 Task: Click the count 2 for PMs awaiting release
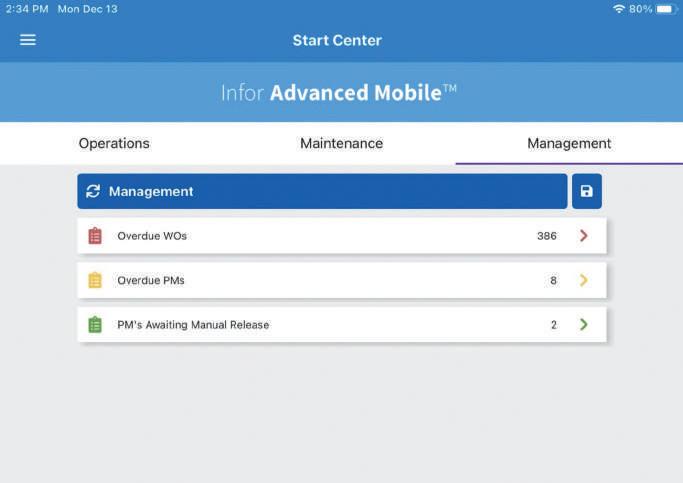554,325
